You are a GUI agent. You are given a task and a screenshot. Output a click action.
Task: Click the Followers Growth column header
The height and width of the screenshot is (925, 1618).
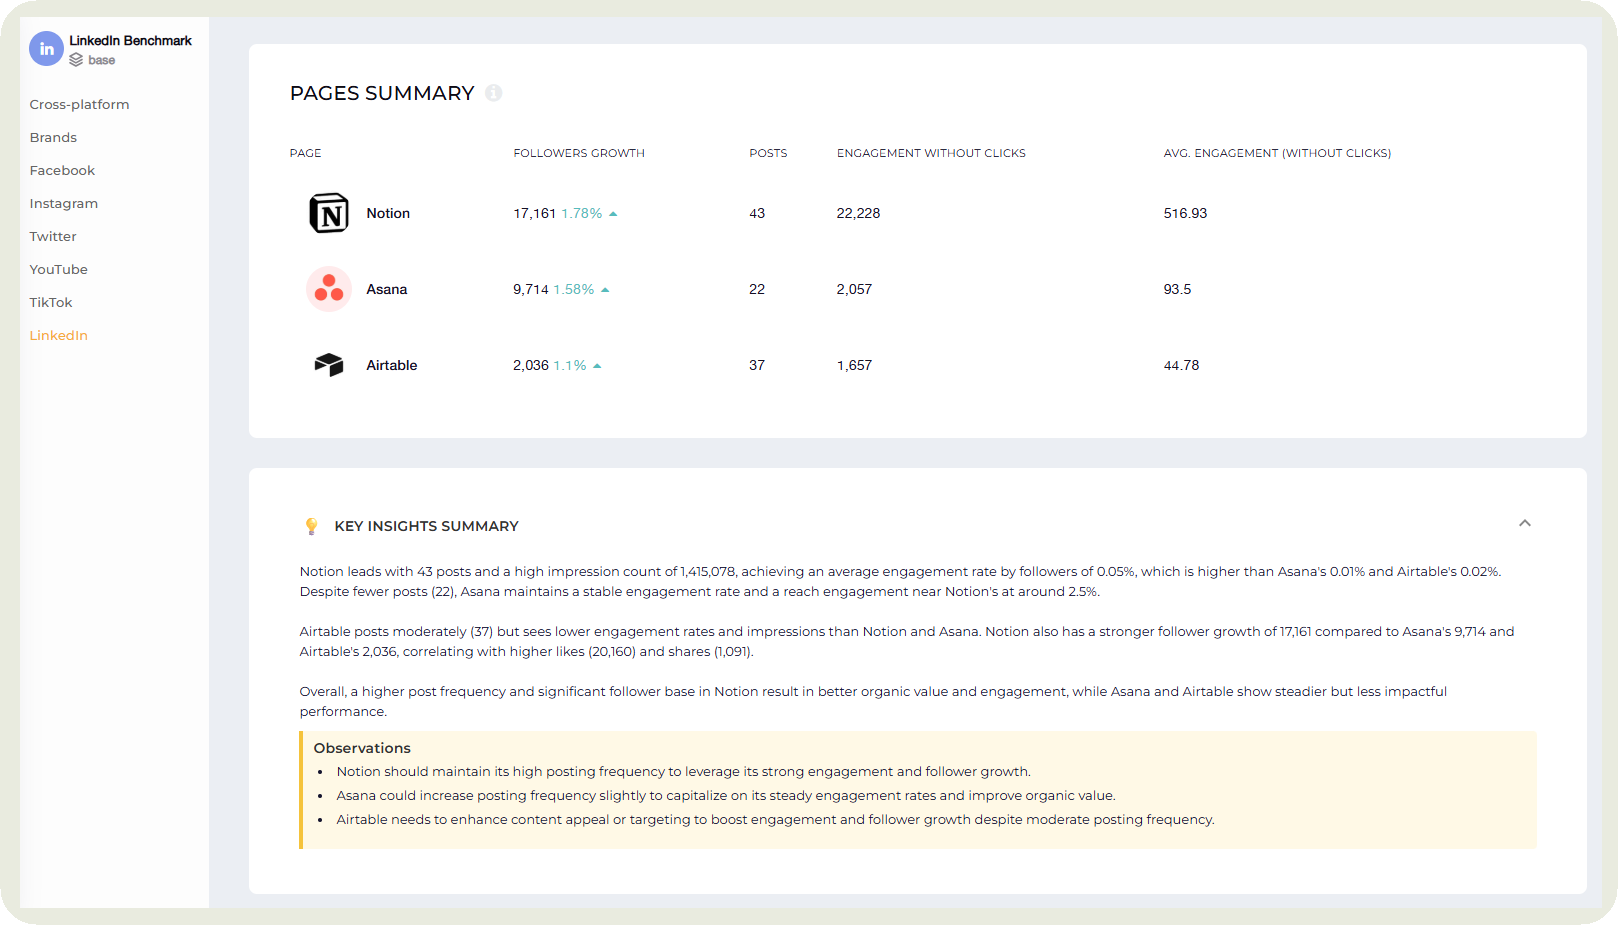[x=579, y=152]
